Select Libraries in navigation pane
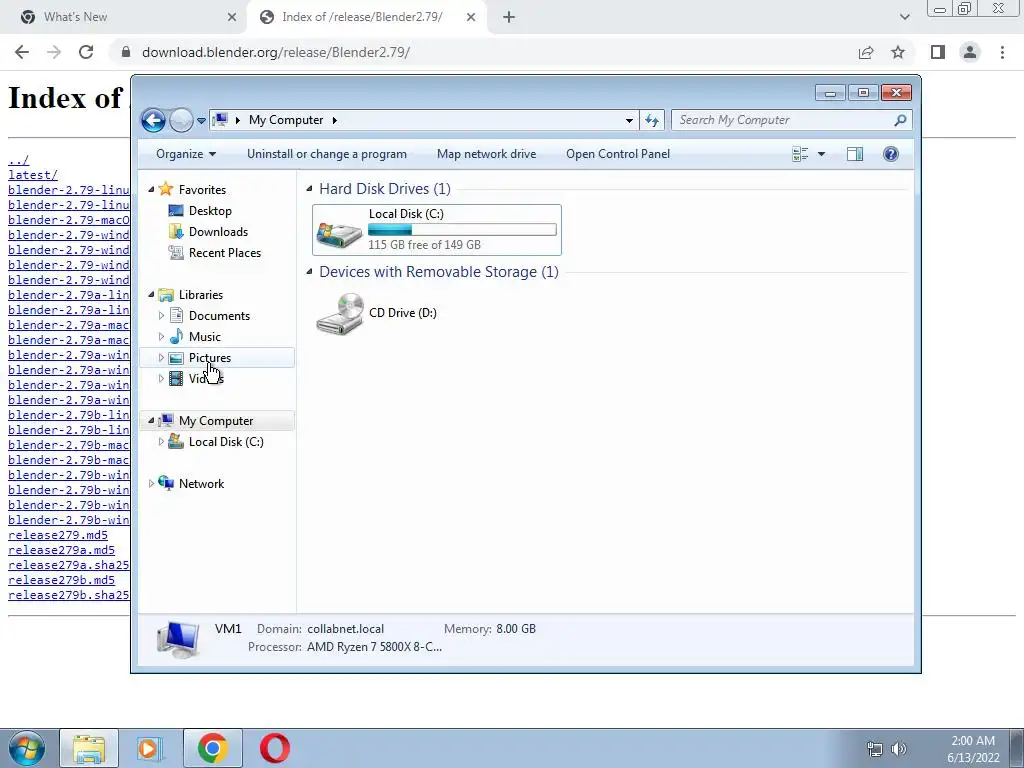1024x768 pixels. (x=200, y=295)
